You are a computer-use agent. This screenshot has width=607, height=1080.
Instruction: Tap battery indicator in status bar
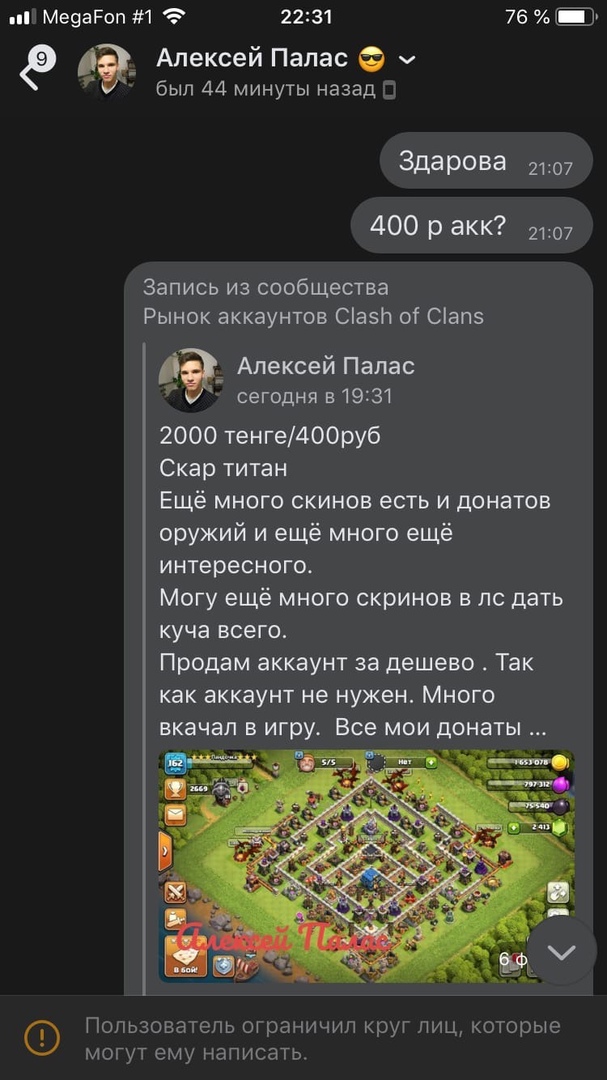pos(576,17)
